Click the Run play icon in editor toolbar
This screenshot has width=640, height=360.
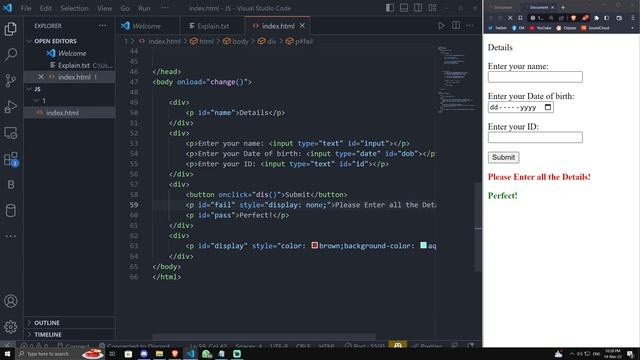[441, 26]
